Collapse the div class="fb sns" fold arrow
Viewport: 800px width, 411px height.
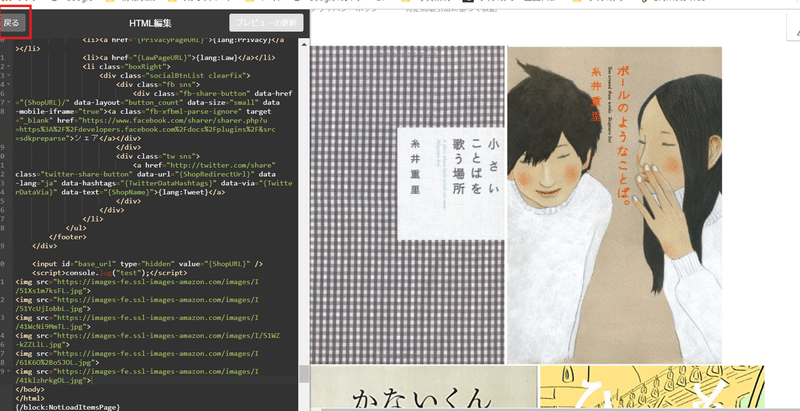point(10,85)
